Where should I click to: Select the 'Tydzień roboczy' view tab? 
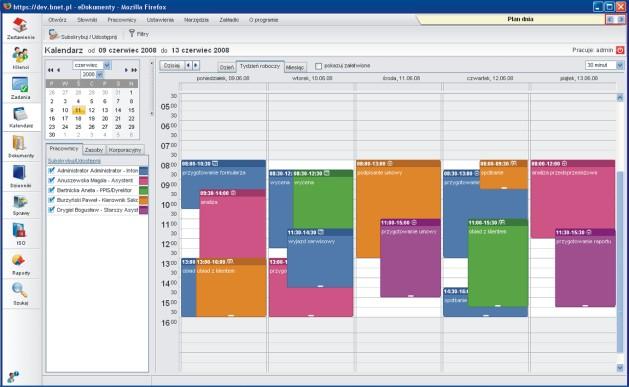[x=260, y=66]
